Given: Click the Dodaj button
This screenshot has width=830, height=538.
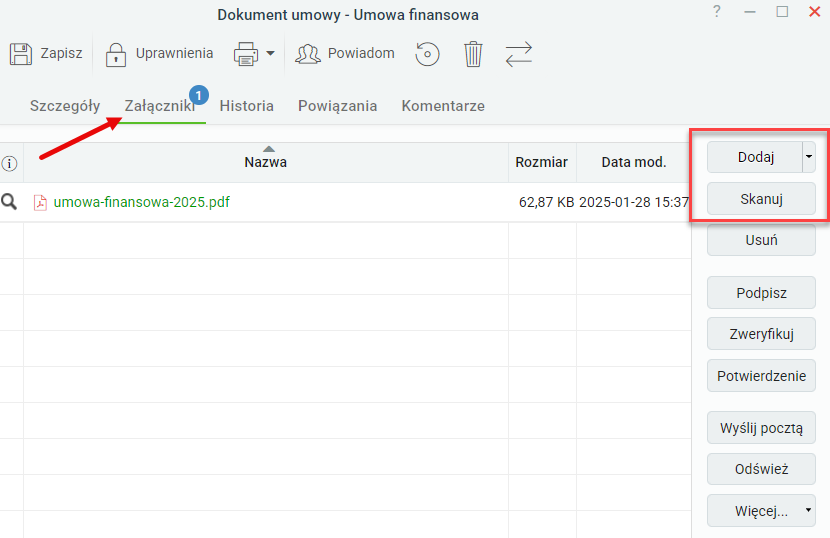Looking at the screenshot, I should tap(755, 157).
